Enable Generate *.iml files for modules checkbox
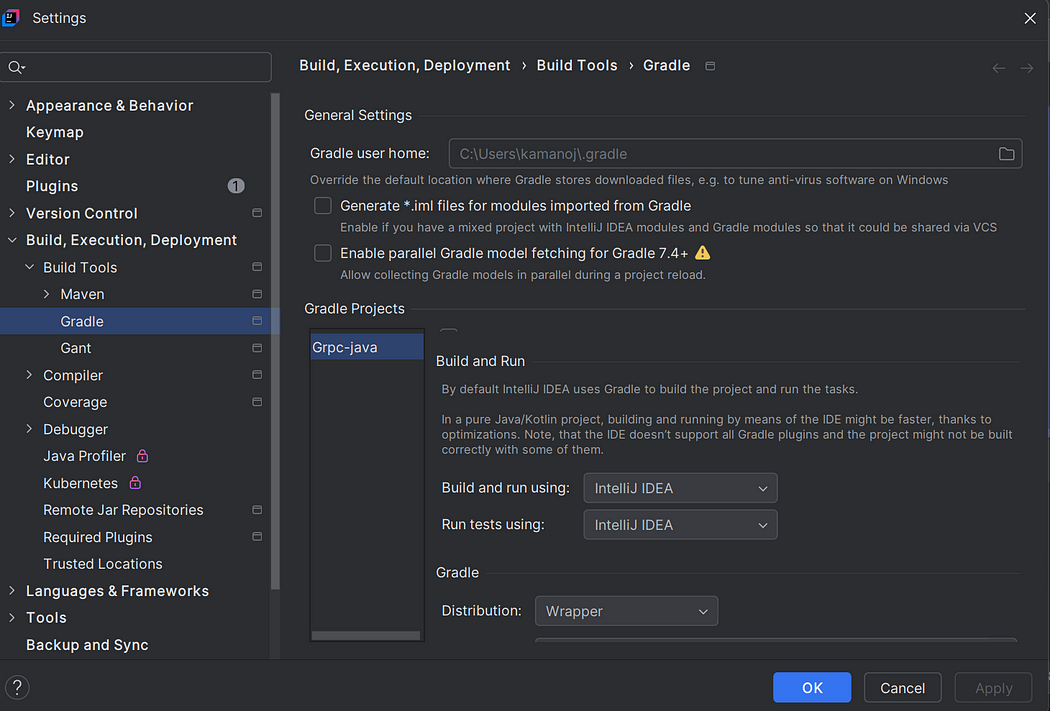This screenshot has width=1050, height=711. click(323, 206)
